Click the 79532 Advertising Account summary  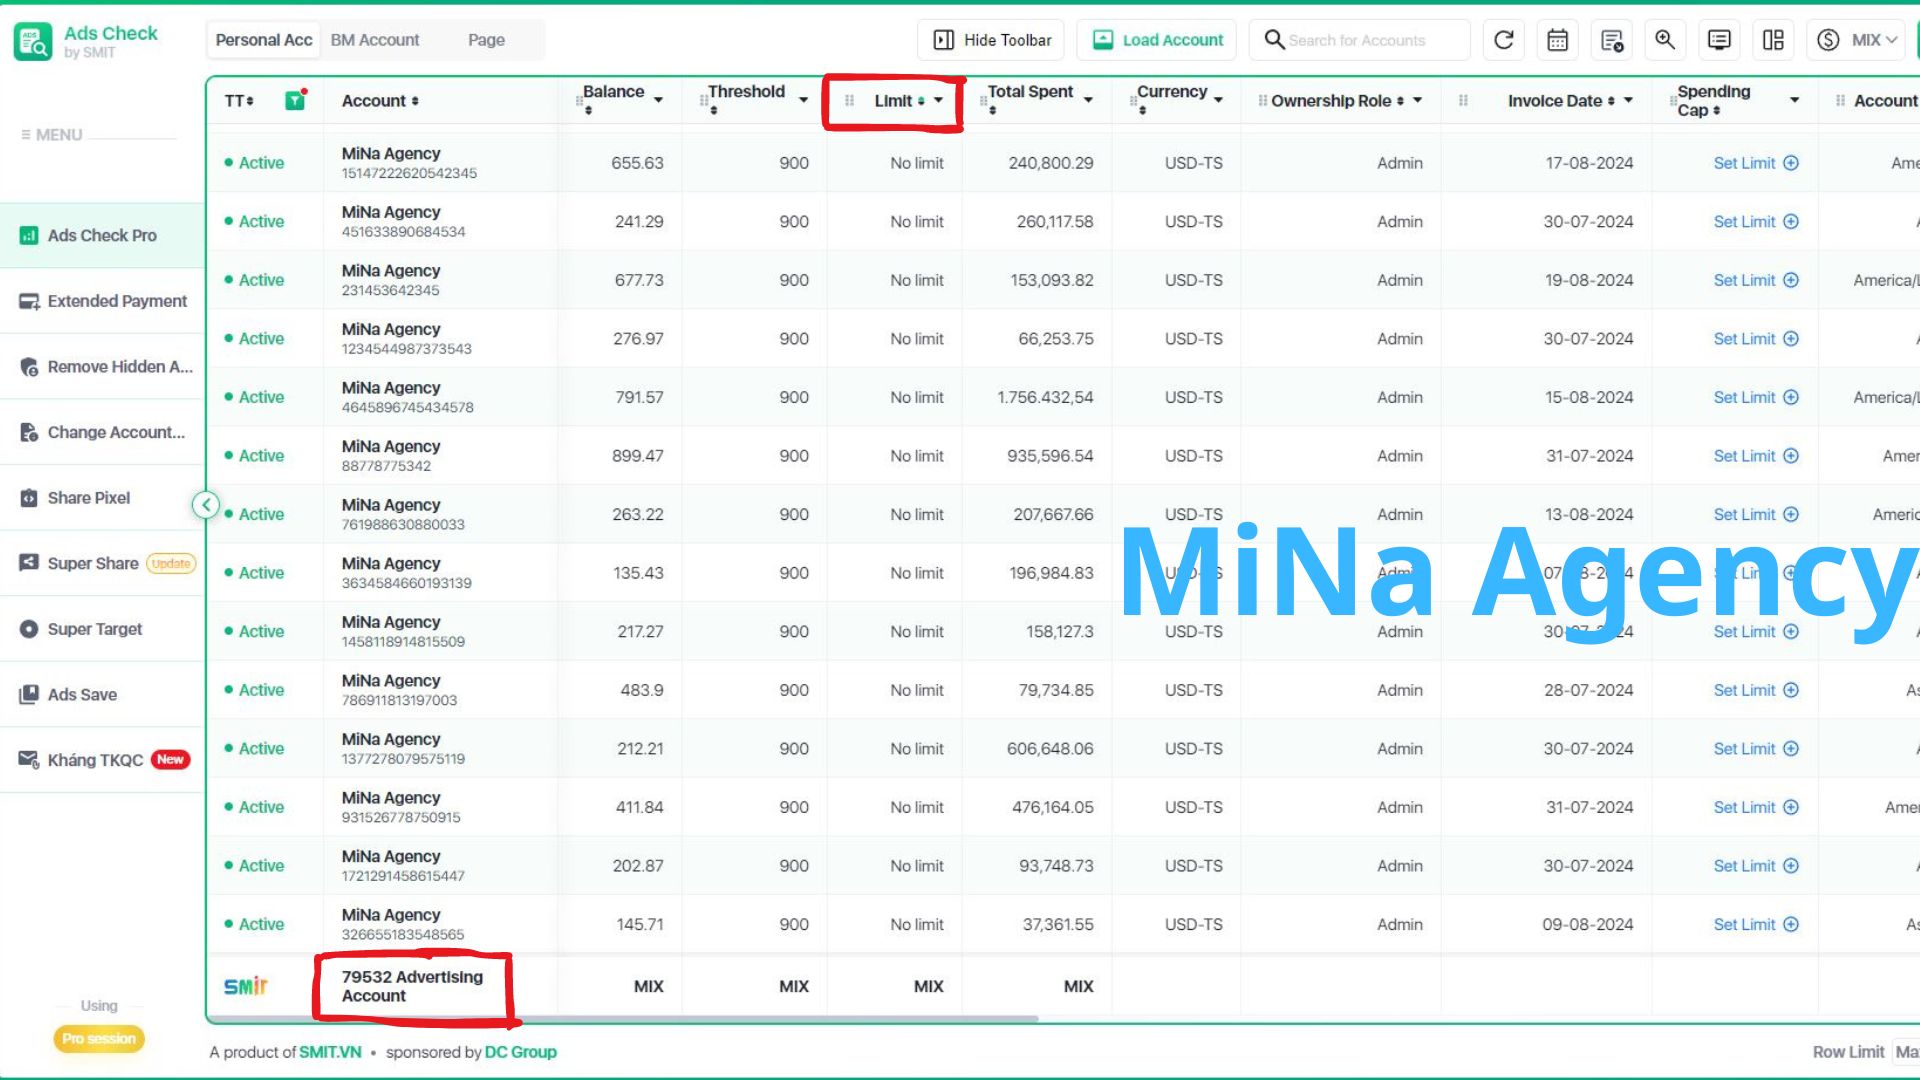(x=412, y=987)
